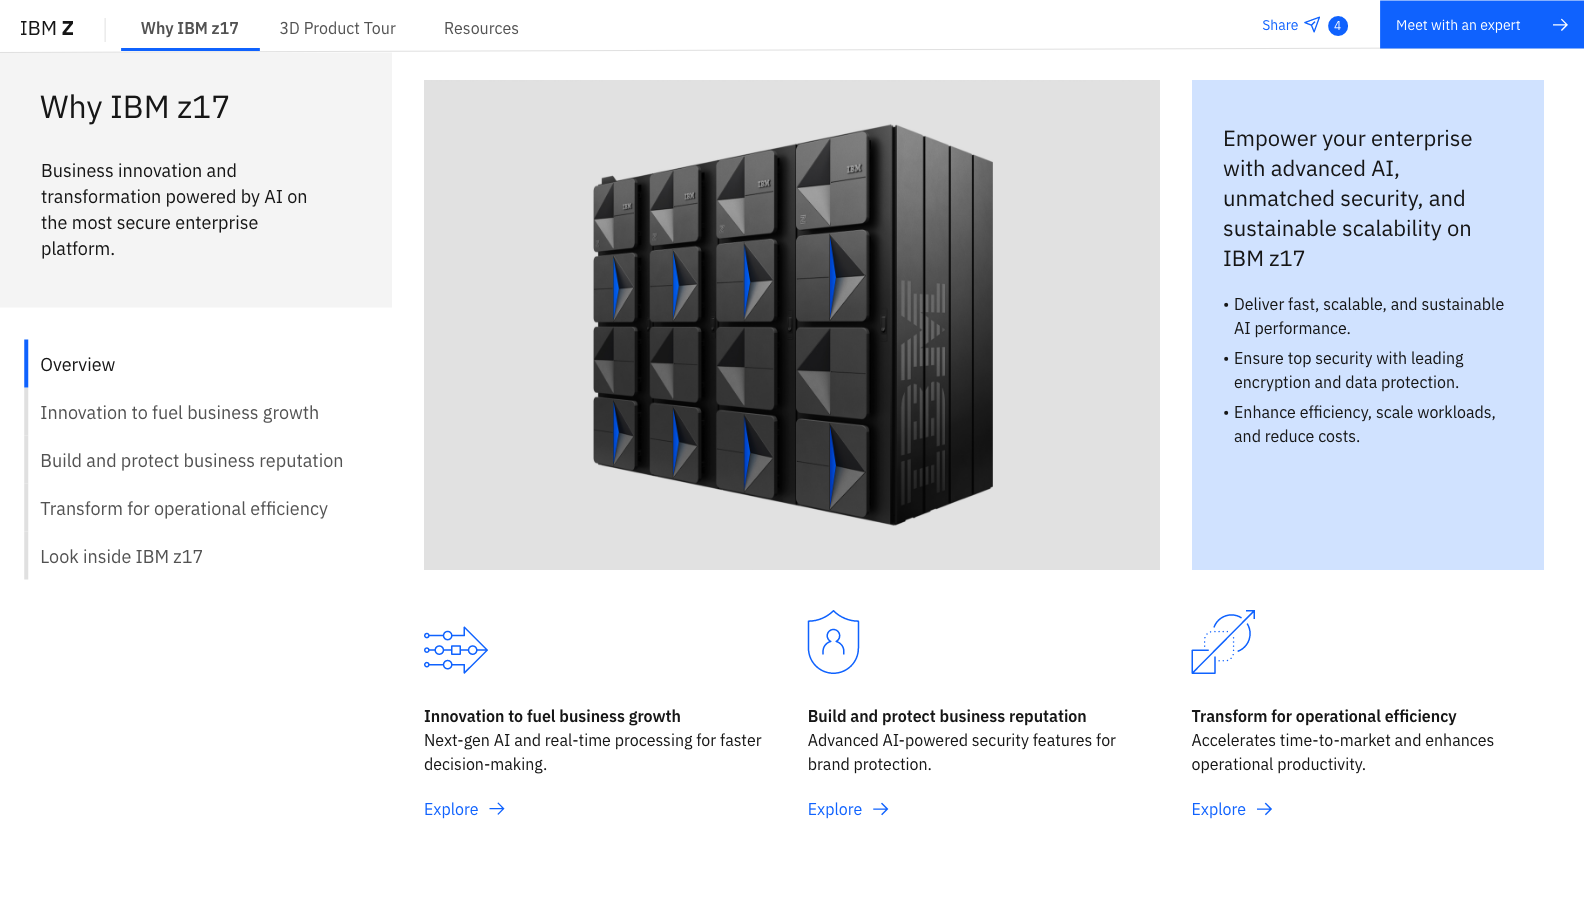Open the 3D Product Tour tab
Screen dimensions: 1584x912
[338, 28]
